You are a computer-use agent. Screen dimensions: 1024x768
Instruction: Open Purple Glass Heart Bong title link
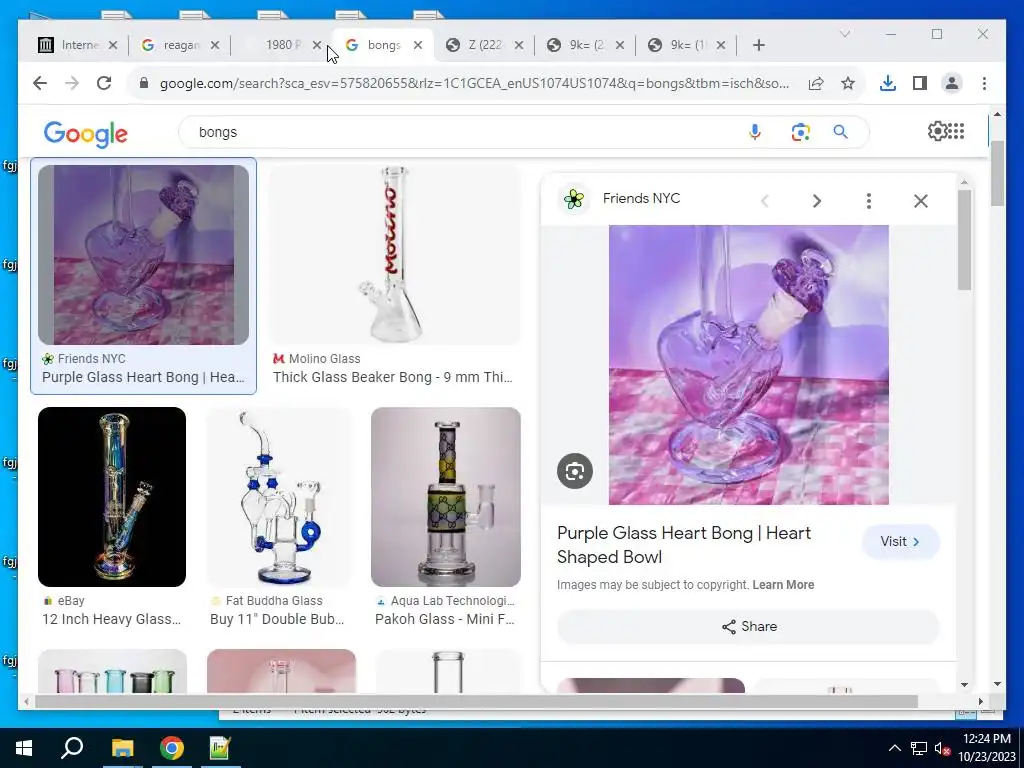pos(684,545)
